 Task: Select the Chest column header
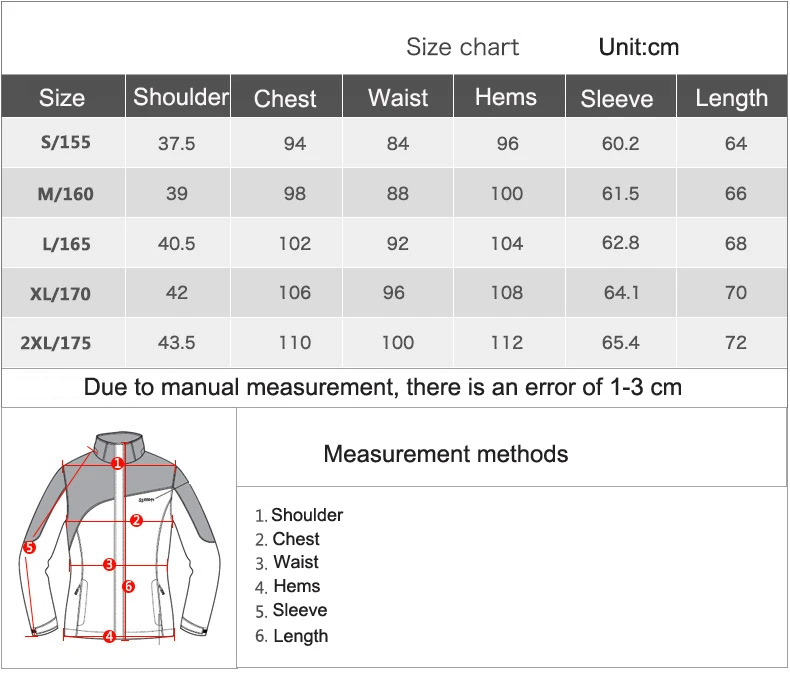click(x=286, y=96)
